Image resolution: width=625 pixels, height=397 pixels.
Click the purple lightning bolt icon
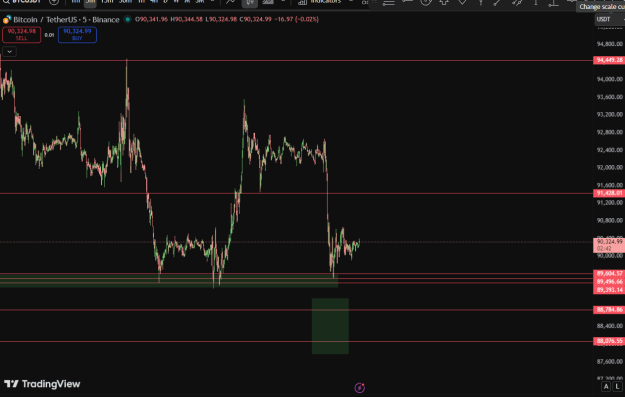click(360, 387)
